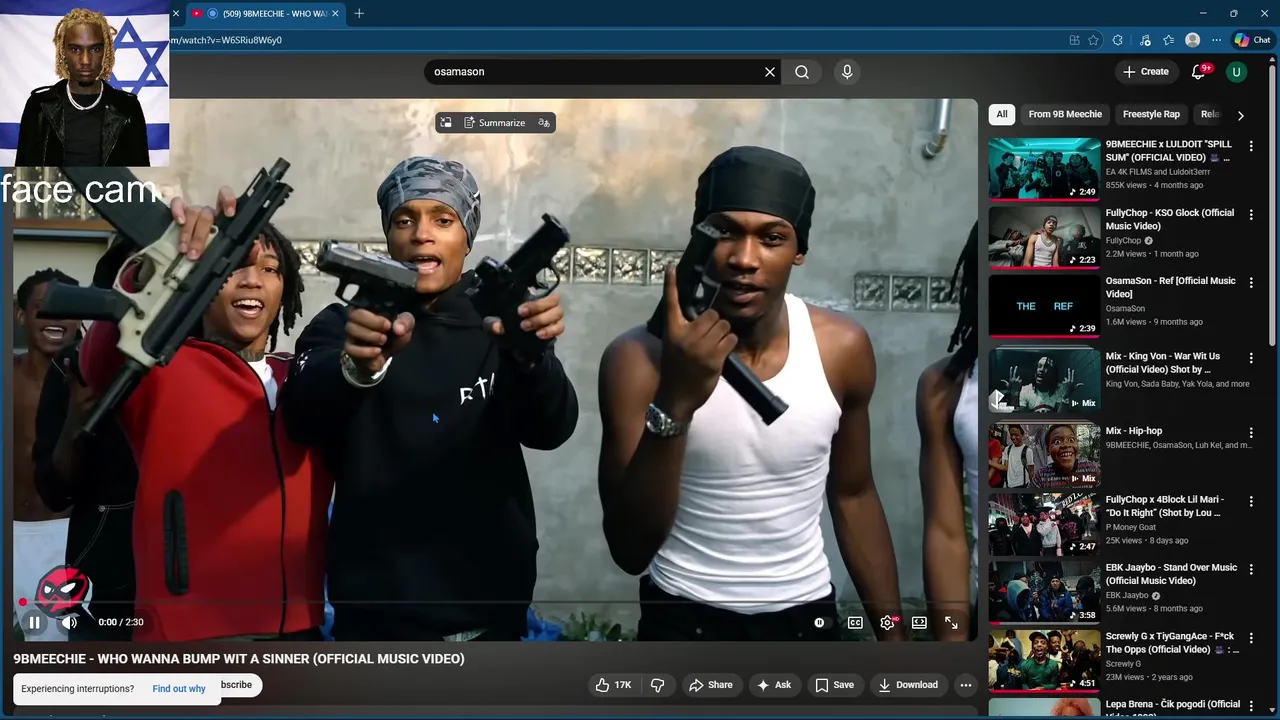Clear the search box with the X icon
The height and width of the screenshot is (720, 1280).
pos(770,72)
